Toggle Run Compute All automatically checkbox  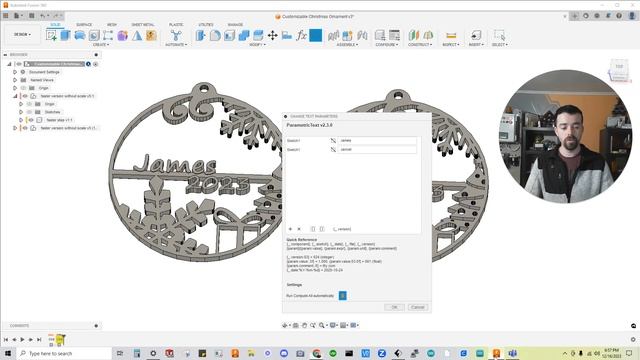click(x=342, y=295)
